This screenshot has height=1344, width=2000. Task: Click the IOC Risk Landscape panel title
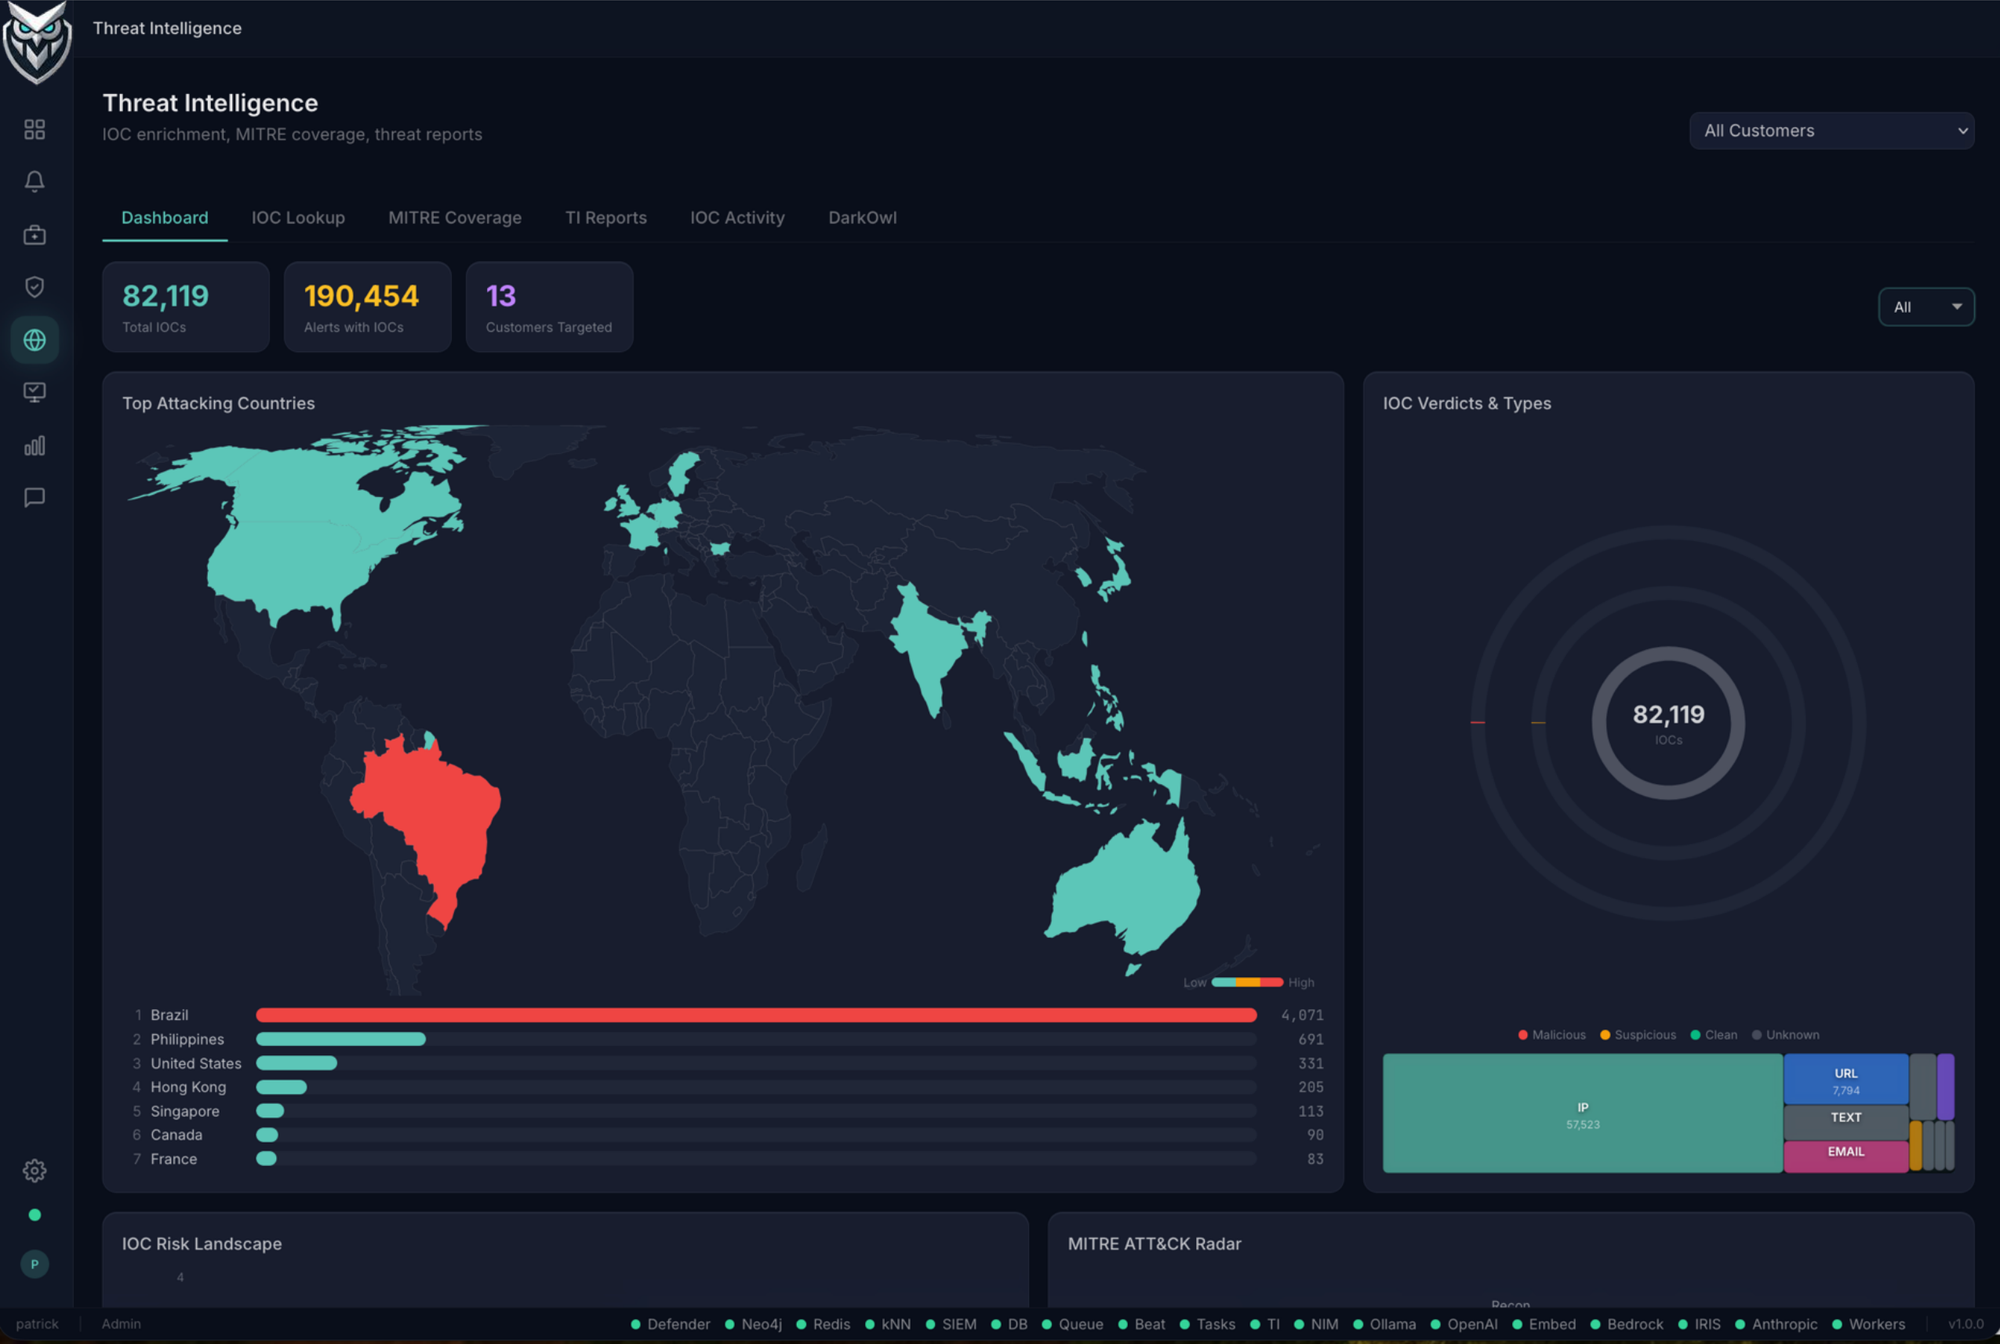[202, 1244]
